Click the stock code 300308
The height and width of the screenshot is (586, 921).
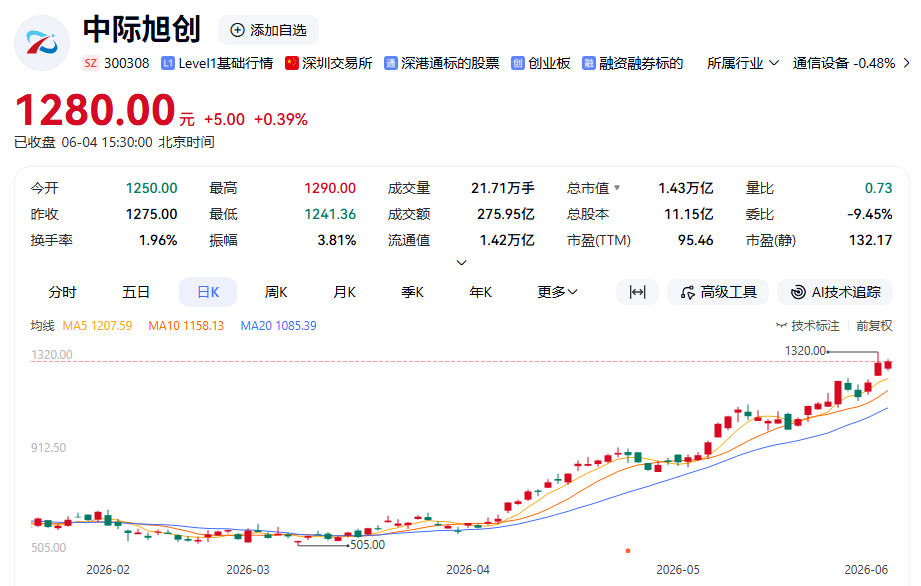click(127, 63)
